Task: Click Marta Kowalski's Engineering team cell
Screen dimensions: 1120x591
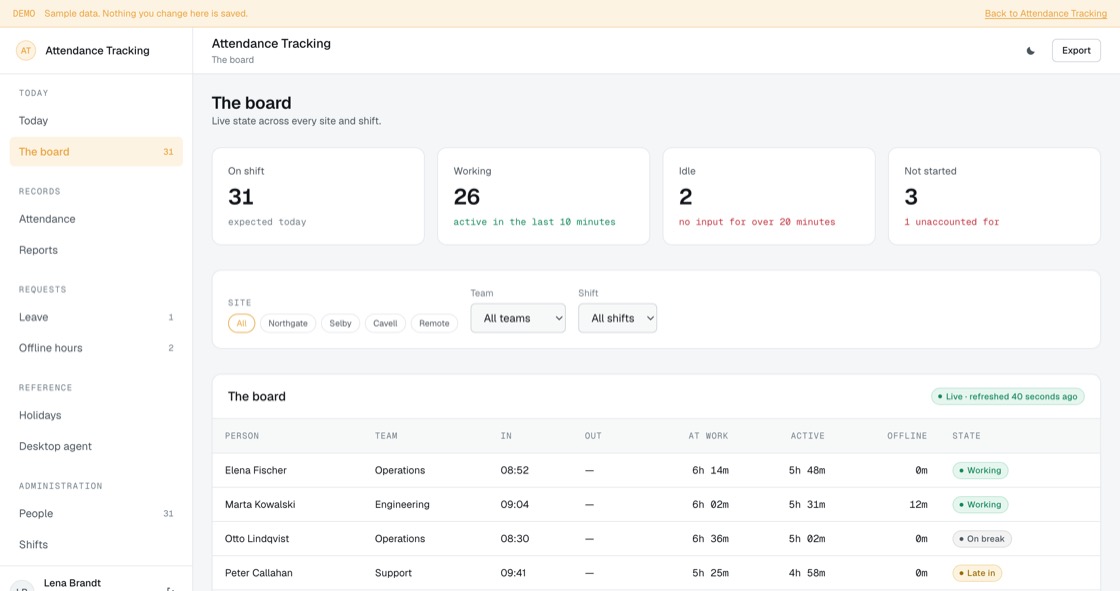Action: tap(402, 505)
